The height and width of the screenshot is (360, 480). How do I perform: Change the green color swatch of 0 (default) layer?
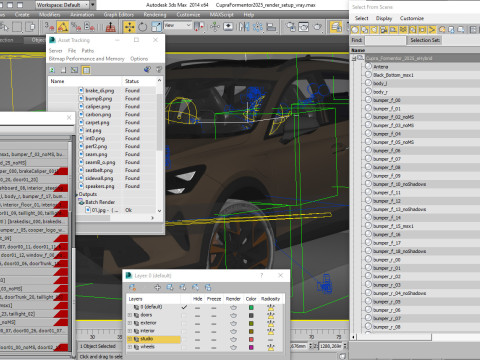pyautogui.click(x=251, y=307)
